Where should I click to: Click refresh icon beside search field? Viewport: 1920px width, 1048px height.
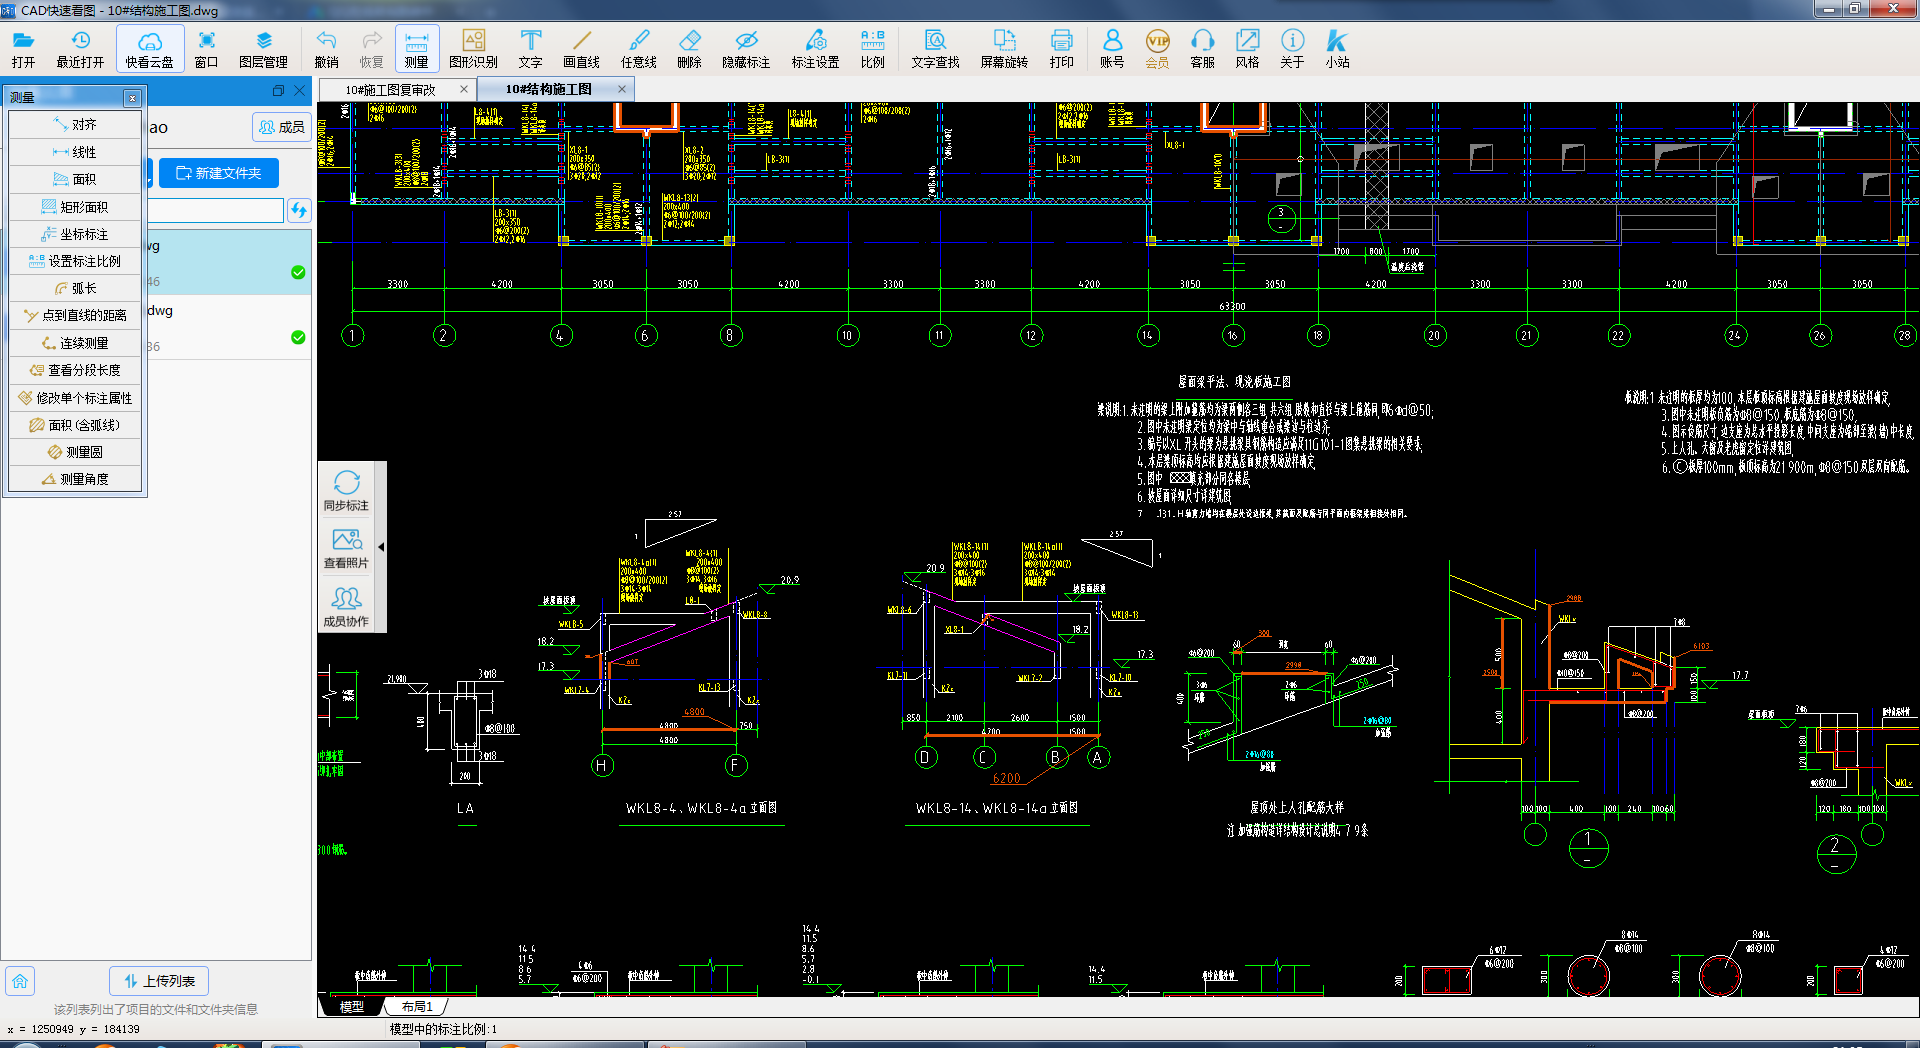pyautogui.click(x=298, y=210)
